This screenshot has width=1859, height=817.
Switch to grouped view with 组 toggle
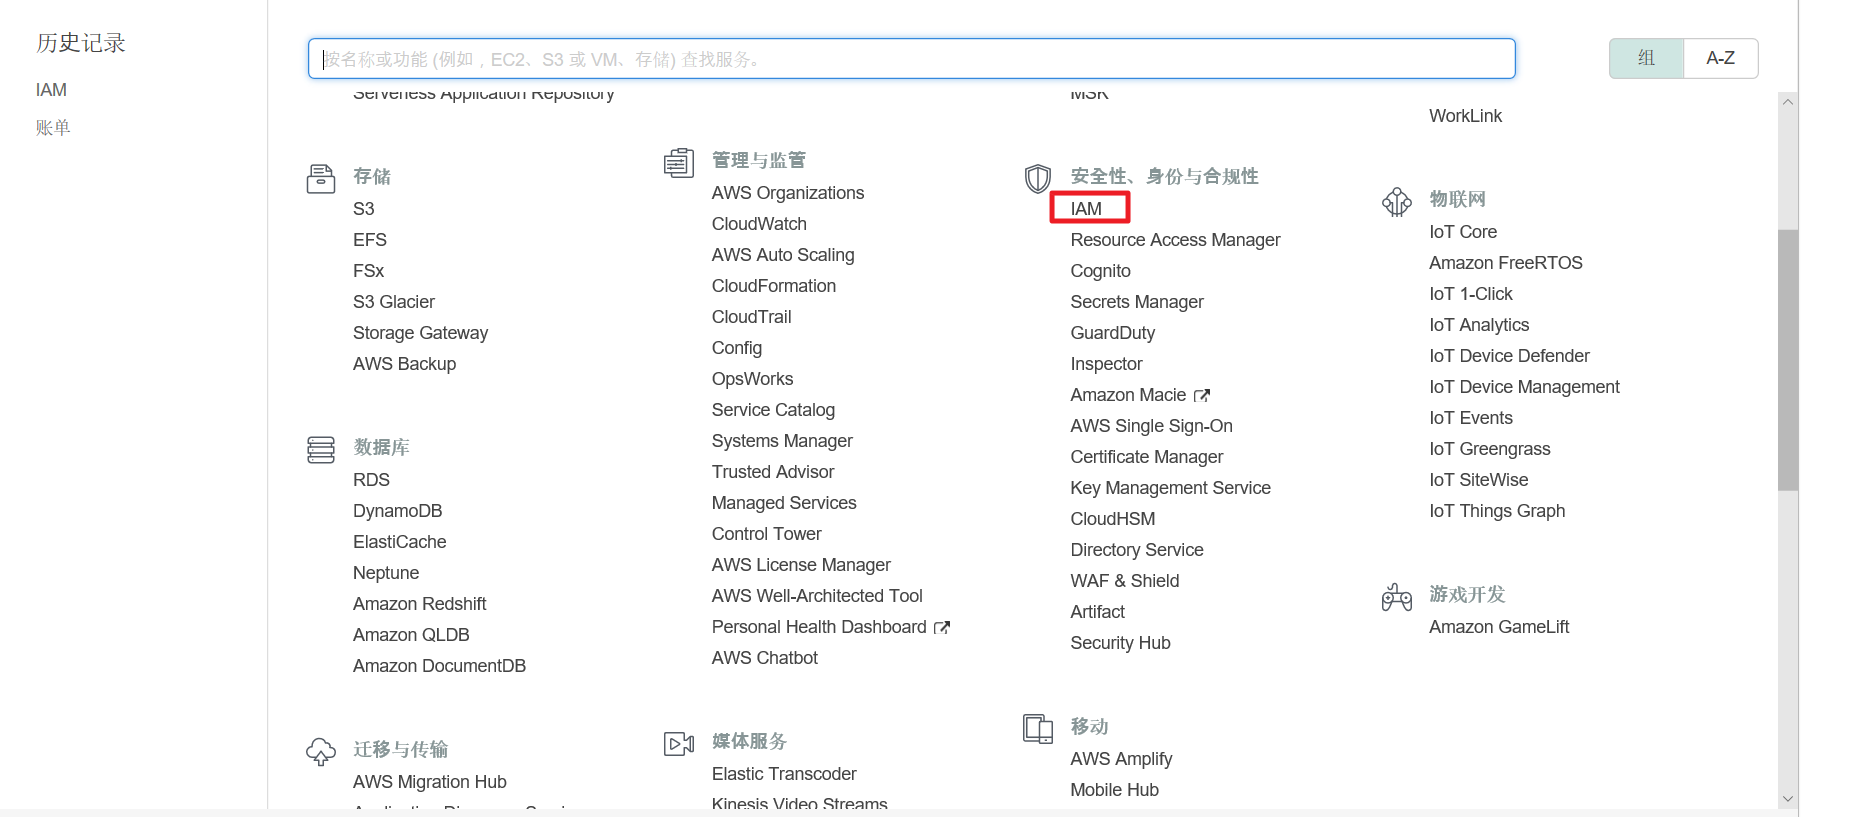click(x=1646, y=58)
